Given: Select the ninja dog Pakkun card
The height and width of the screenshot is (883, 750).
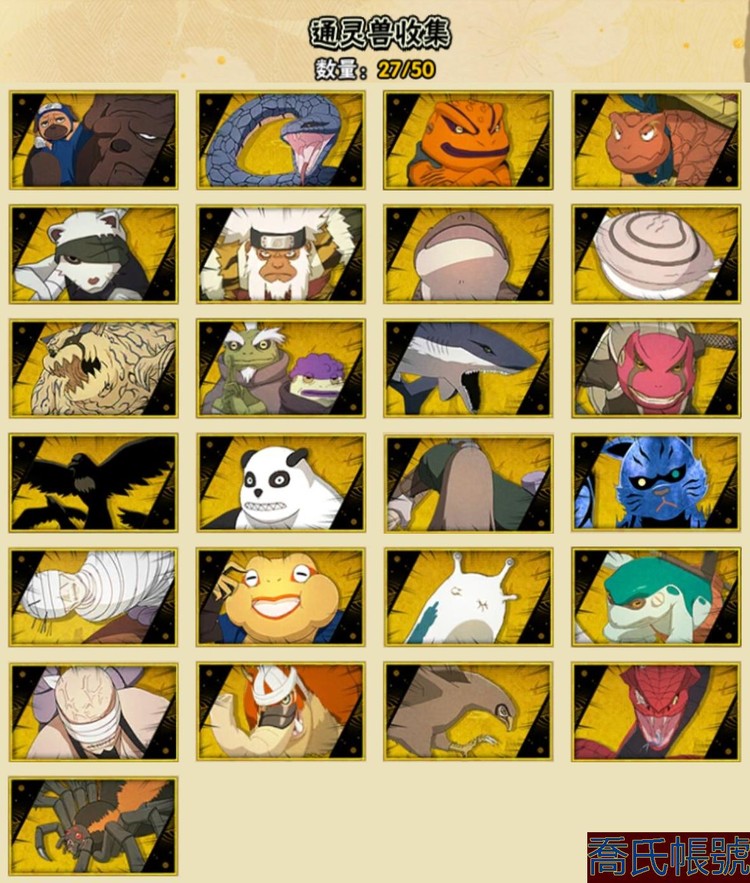Looking at the screenshot, I should [93, 140].
